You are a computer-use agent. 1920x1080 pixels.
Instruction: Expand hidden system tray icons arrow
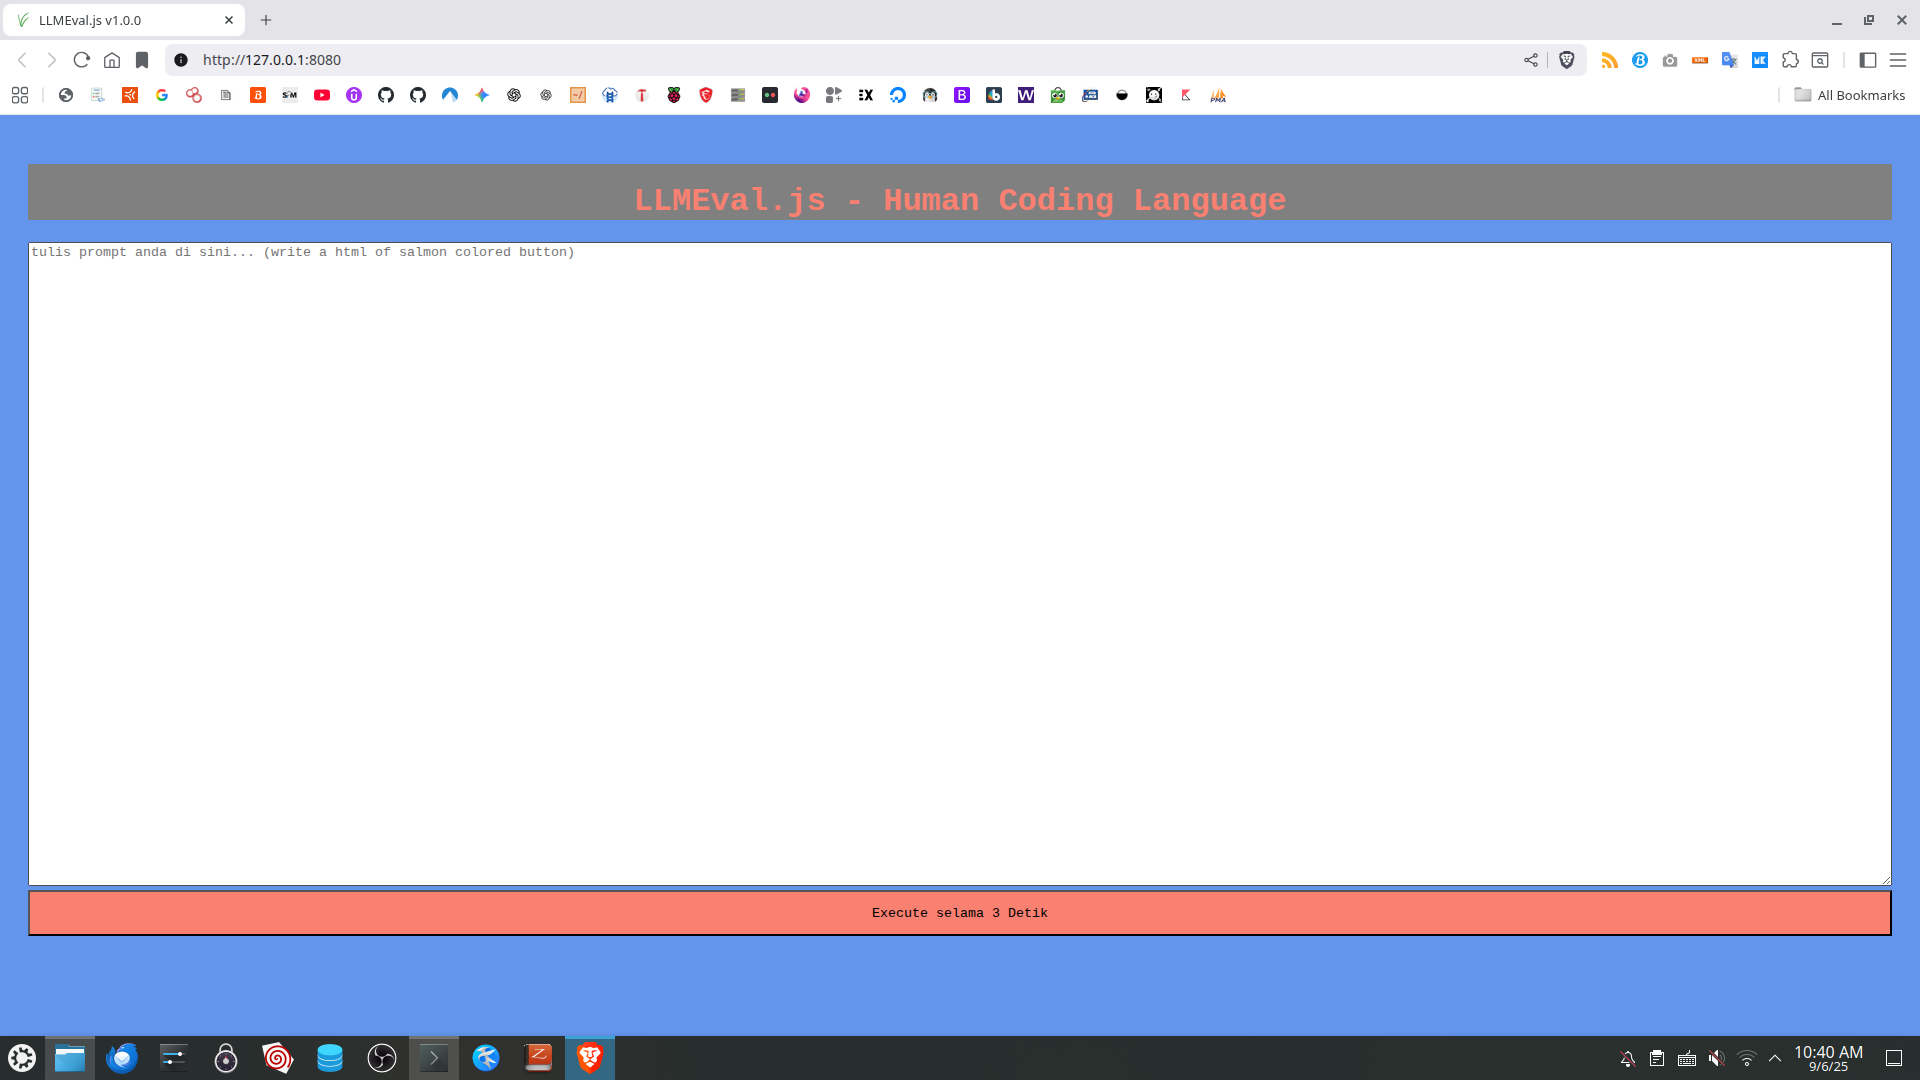1775,1058
